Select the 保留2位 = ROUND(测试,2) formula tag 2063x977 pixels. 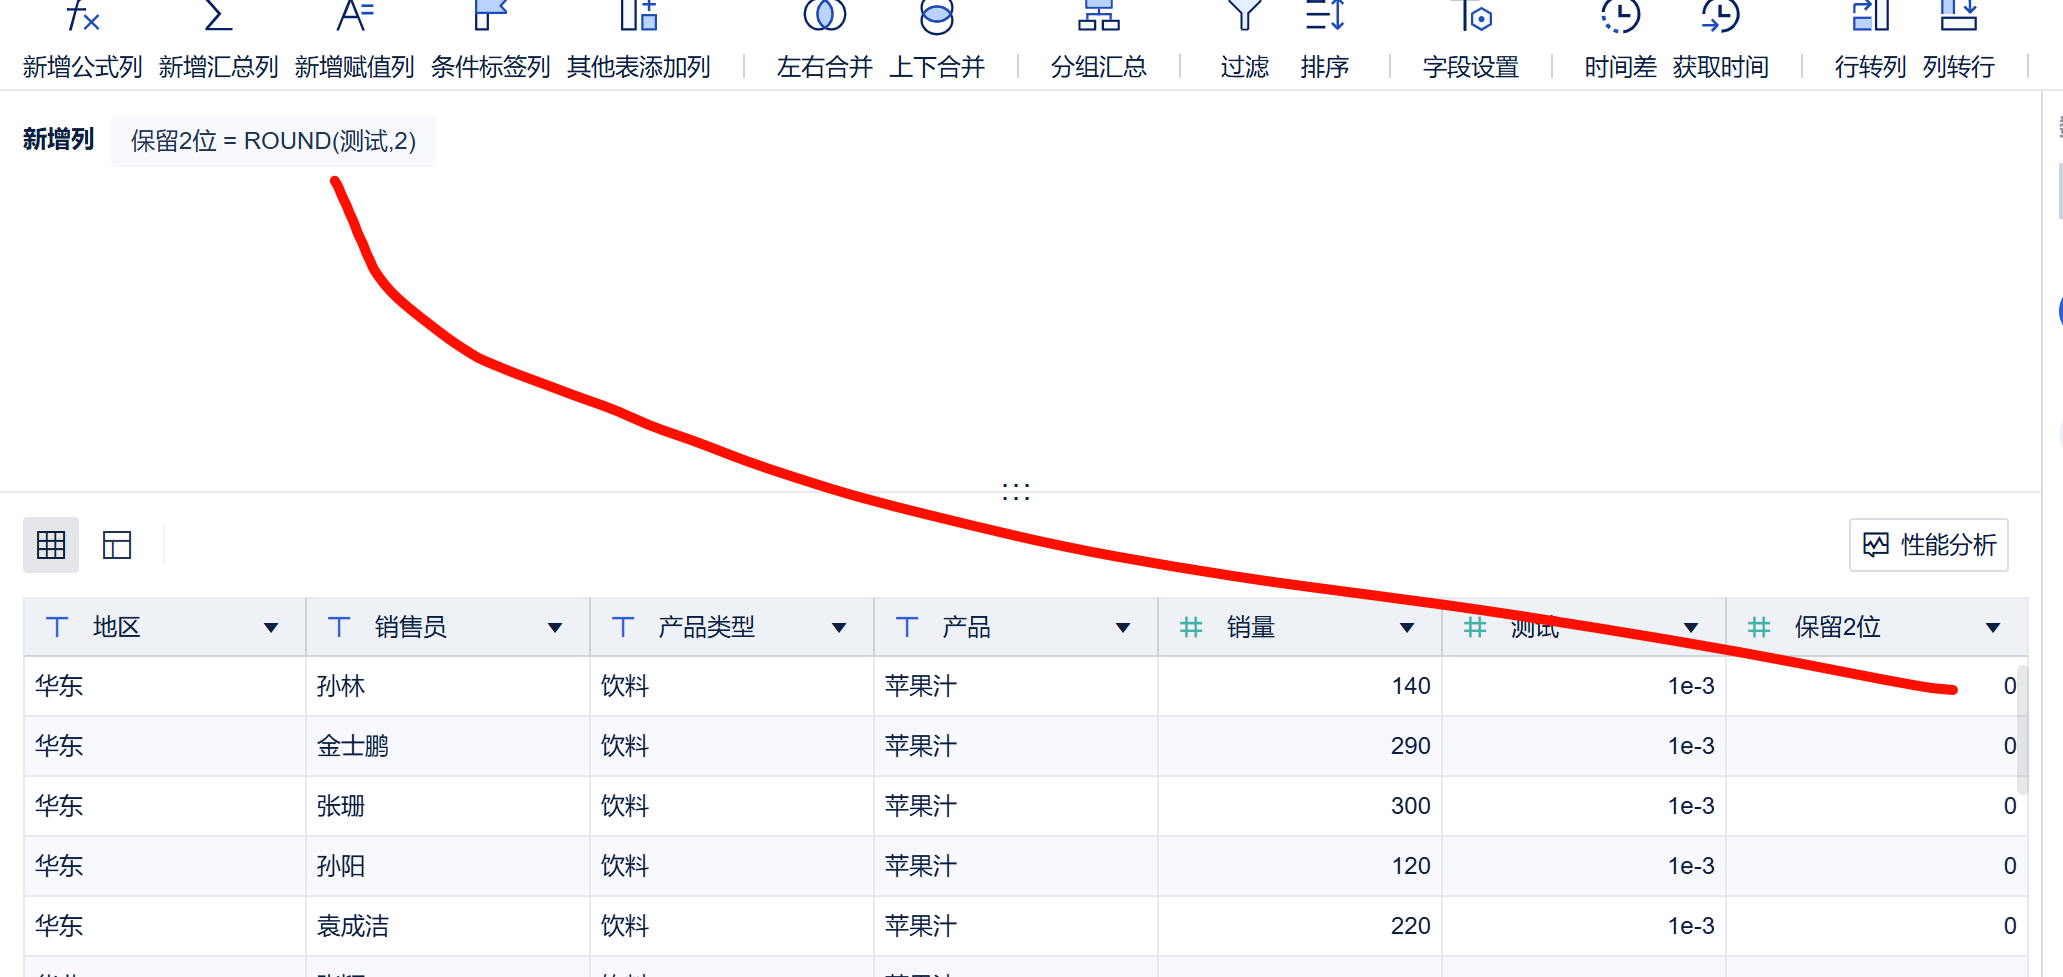(x=273, y=141)
